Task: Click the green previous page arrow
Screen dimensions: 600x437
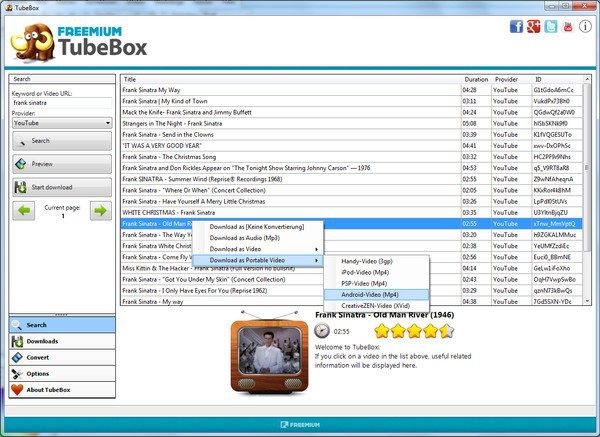Action: pyautogui.click(x=24, y=210)
